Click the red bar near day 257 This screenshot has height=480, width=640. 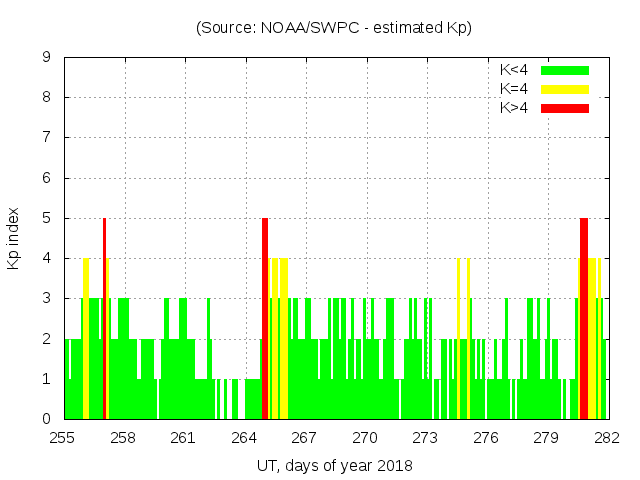tap(104, 318)
